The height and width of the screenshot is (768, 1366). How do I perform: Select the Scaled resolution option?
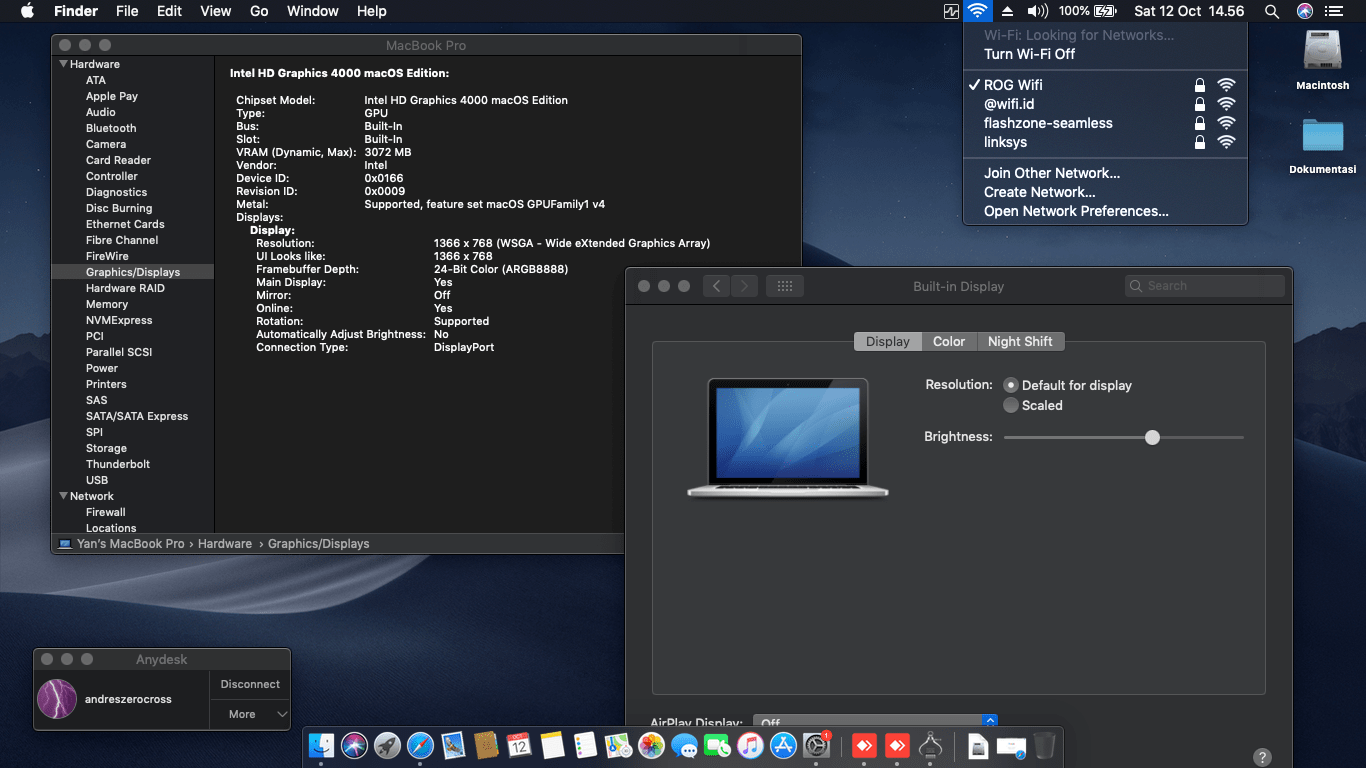pyautogui.click(x=1011, y=405)
